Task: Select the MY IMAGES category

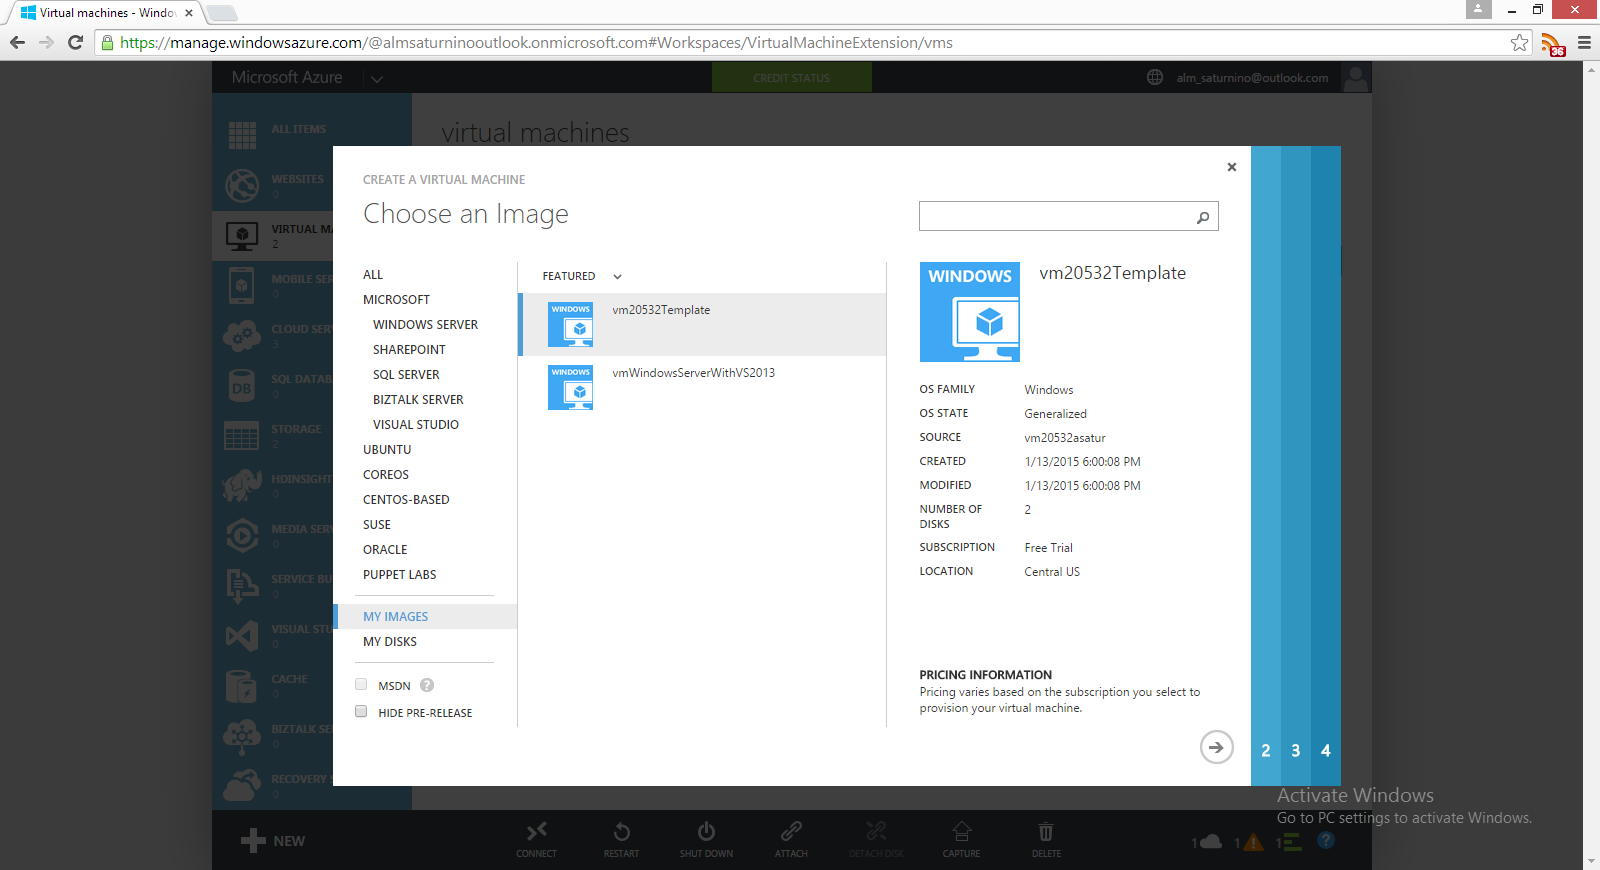Action: pos(425,617)
